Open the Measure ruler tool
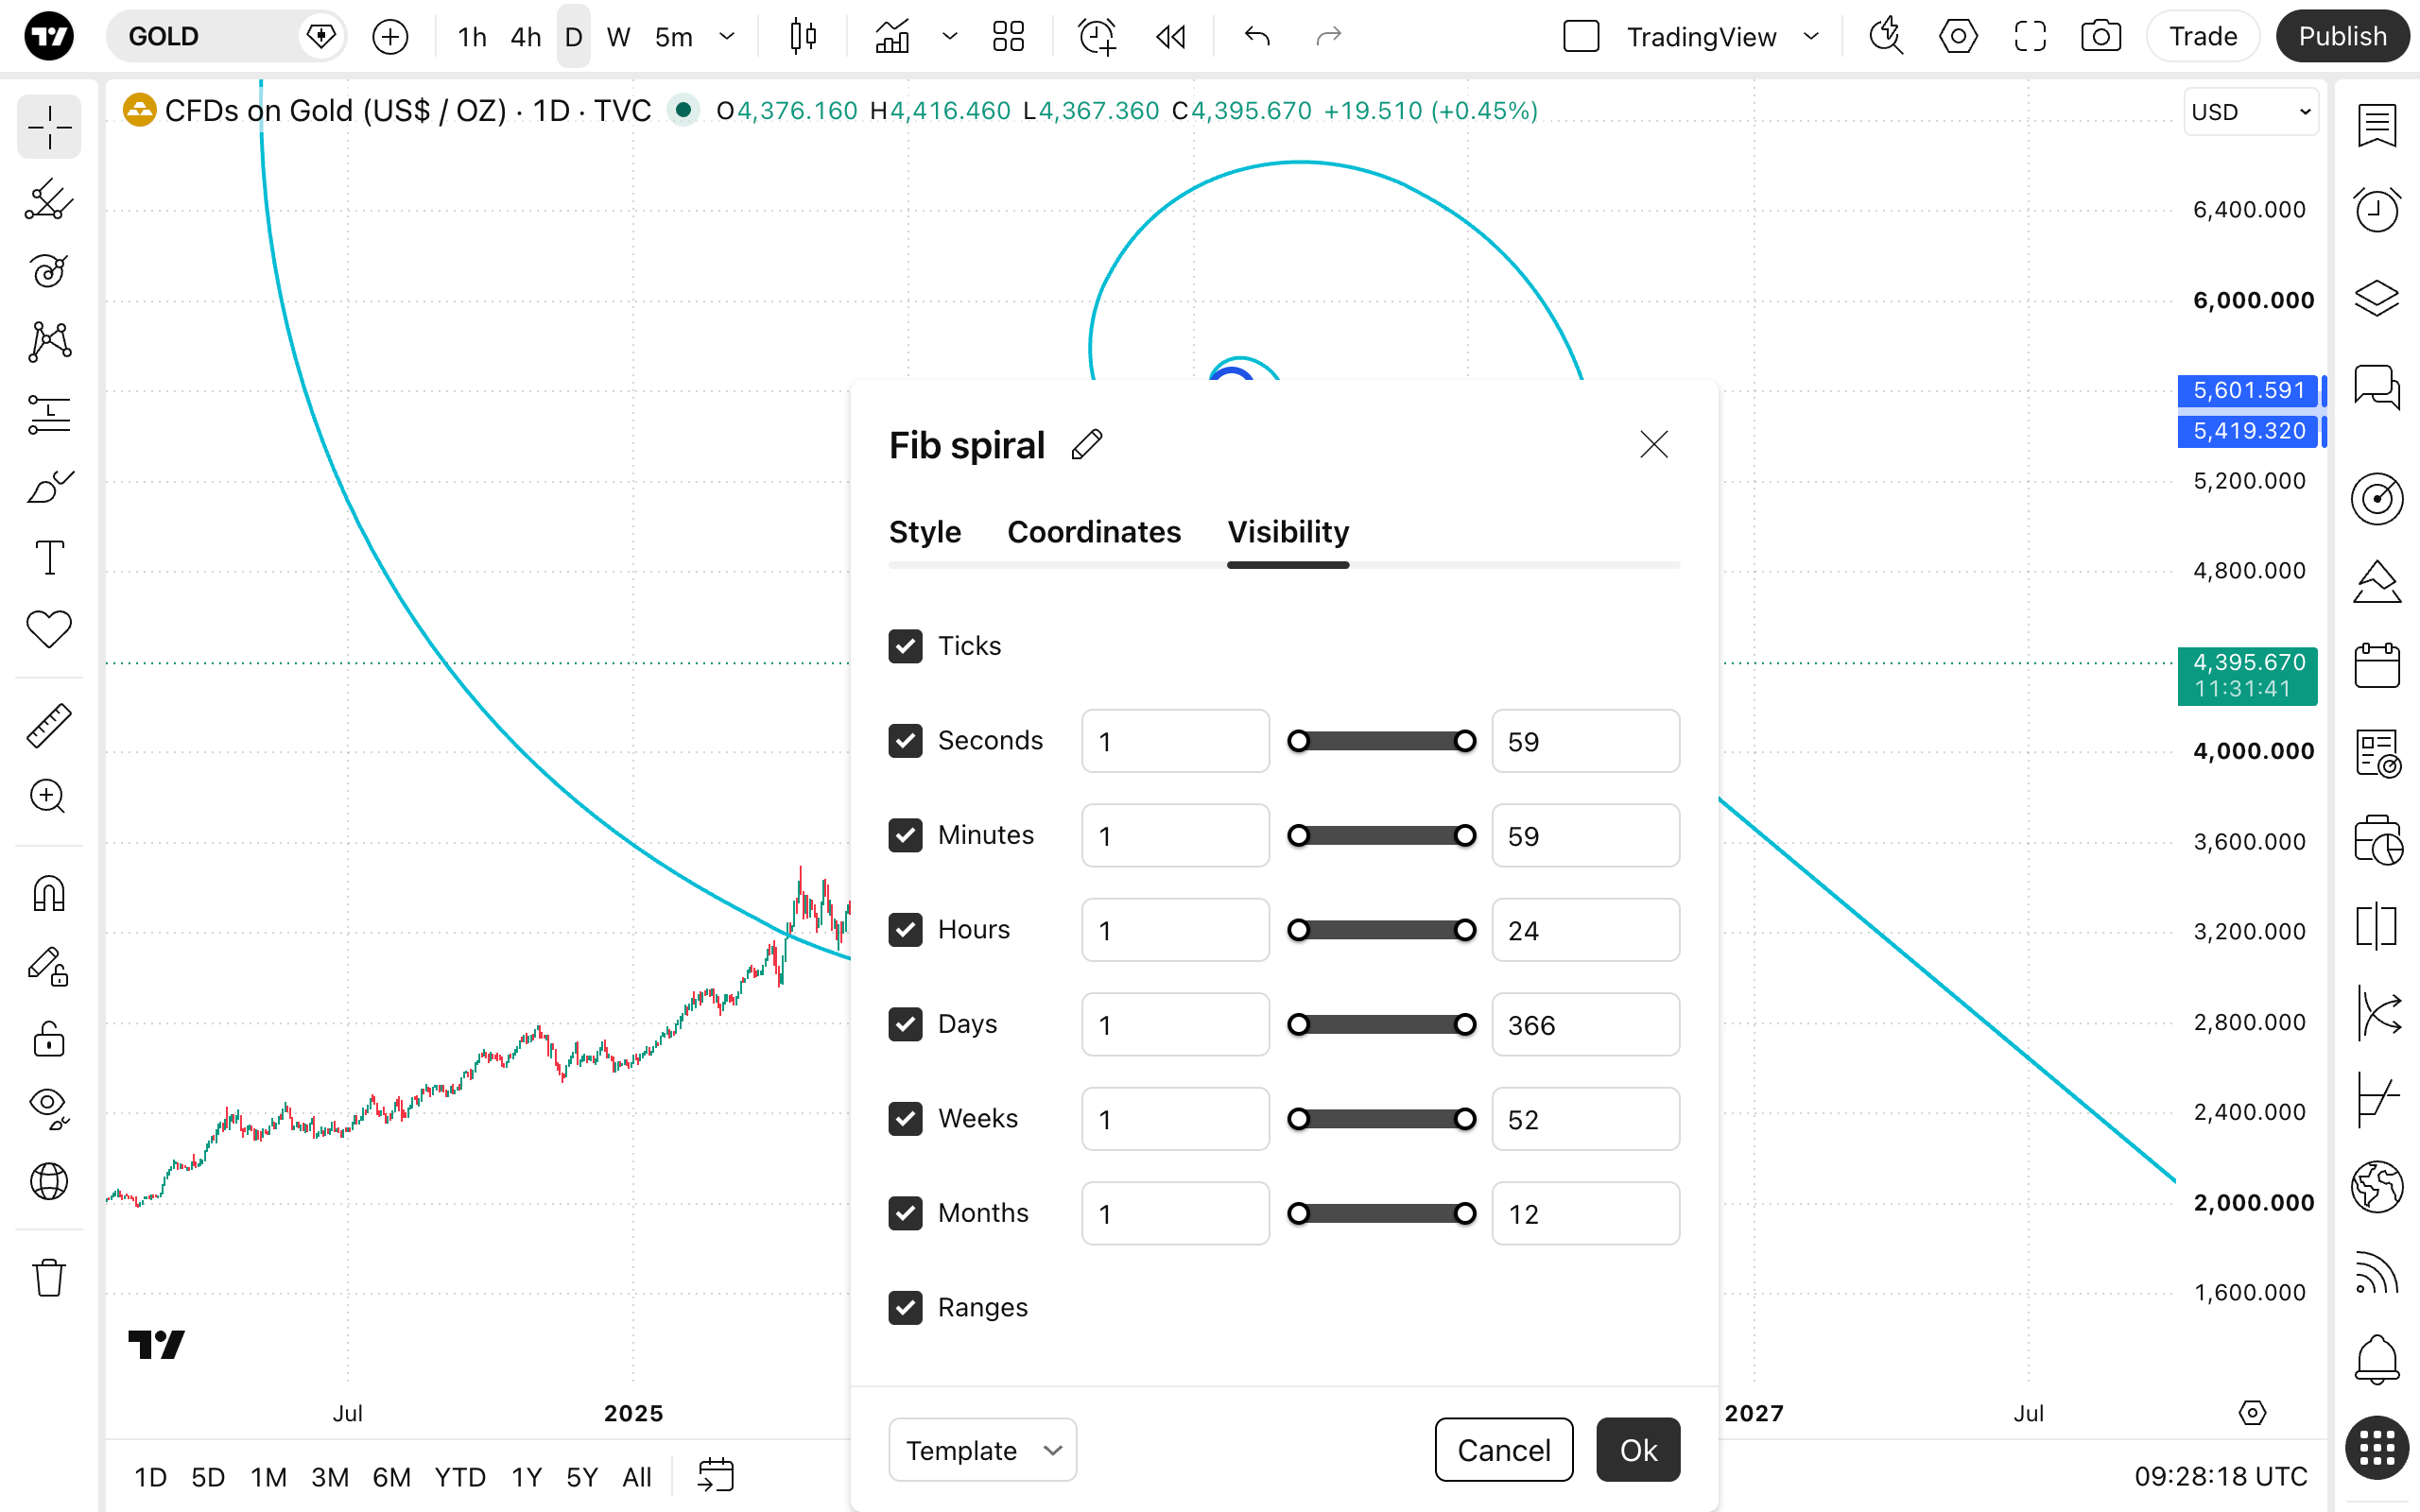This screenshot has width=2420, height=1512. (x=48, y=725)
